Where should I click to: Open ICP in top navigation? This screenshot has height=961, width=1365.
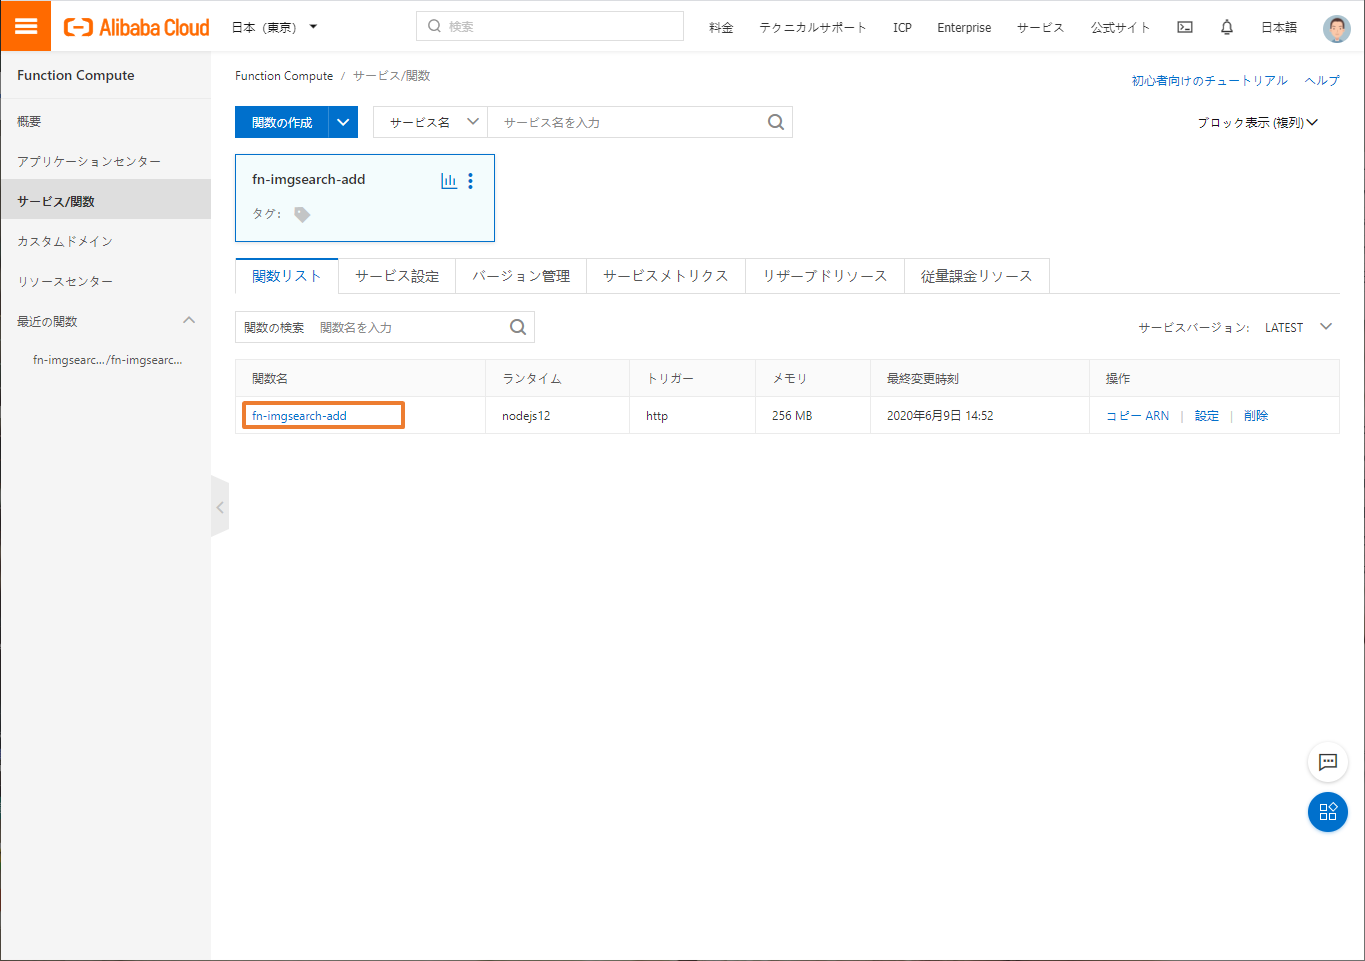[x=902, y=27]
